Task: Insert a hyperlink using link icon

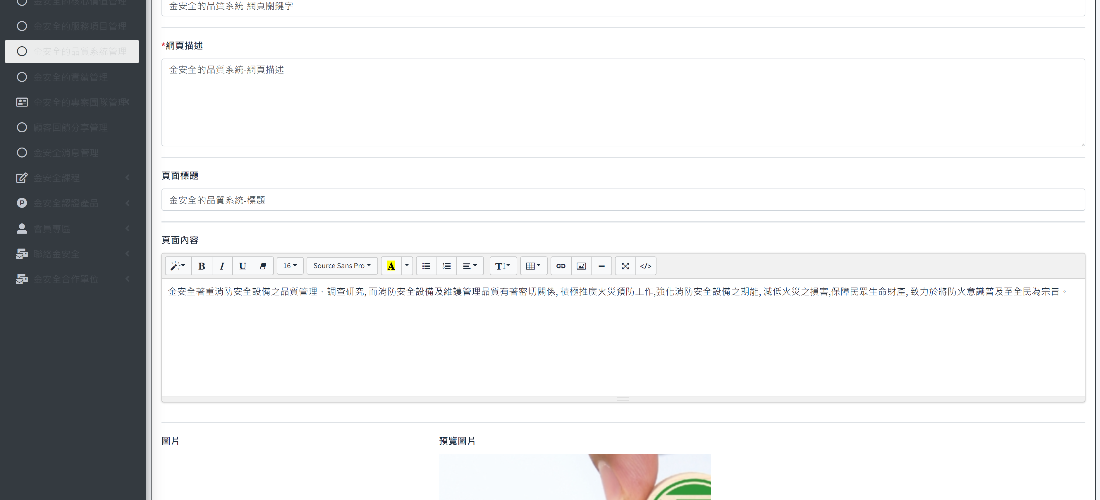Action: (x=560, y=266)
